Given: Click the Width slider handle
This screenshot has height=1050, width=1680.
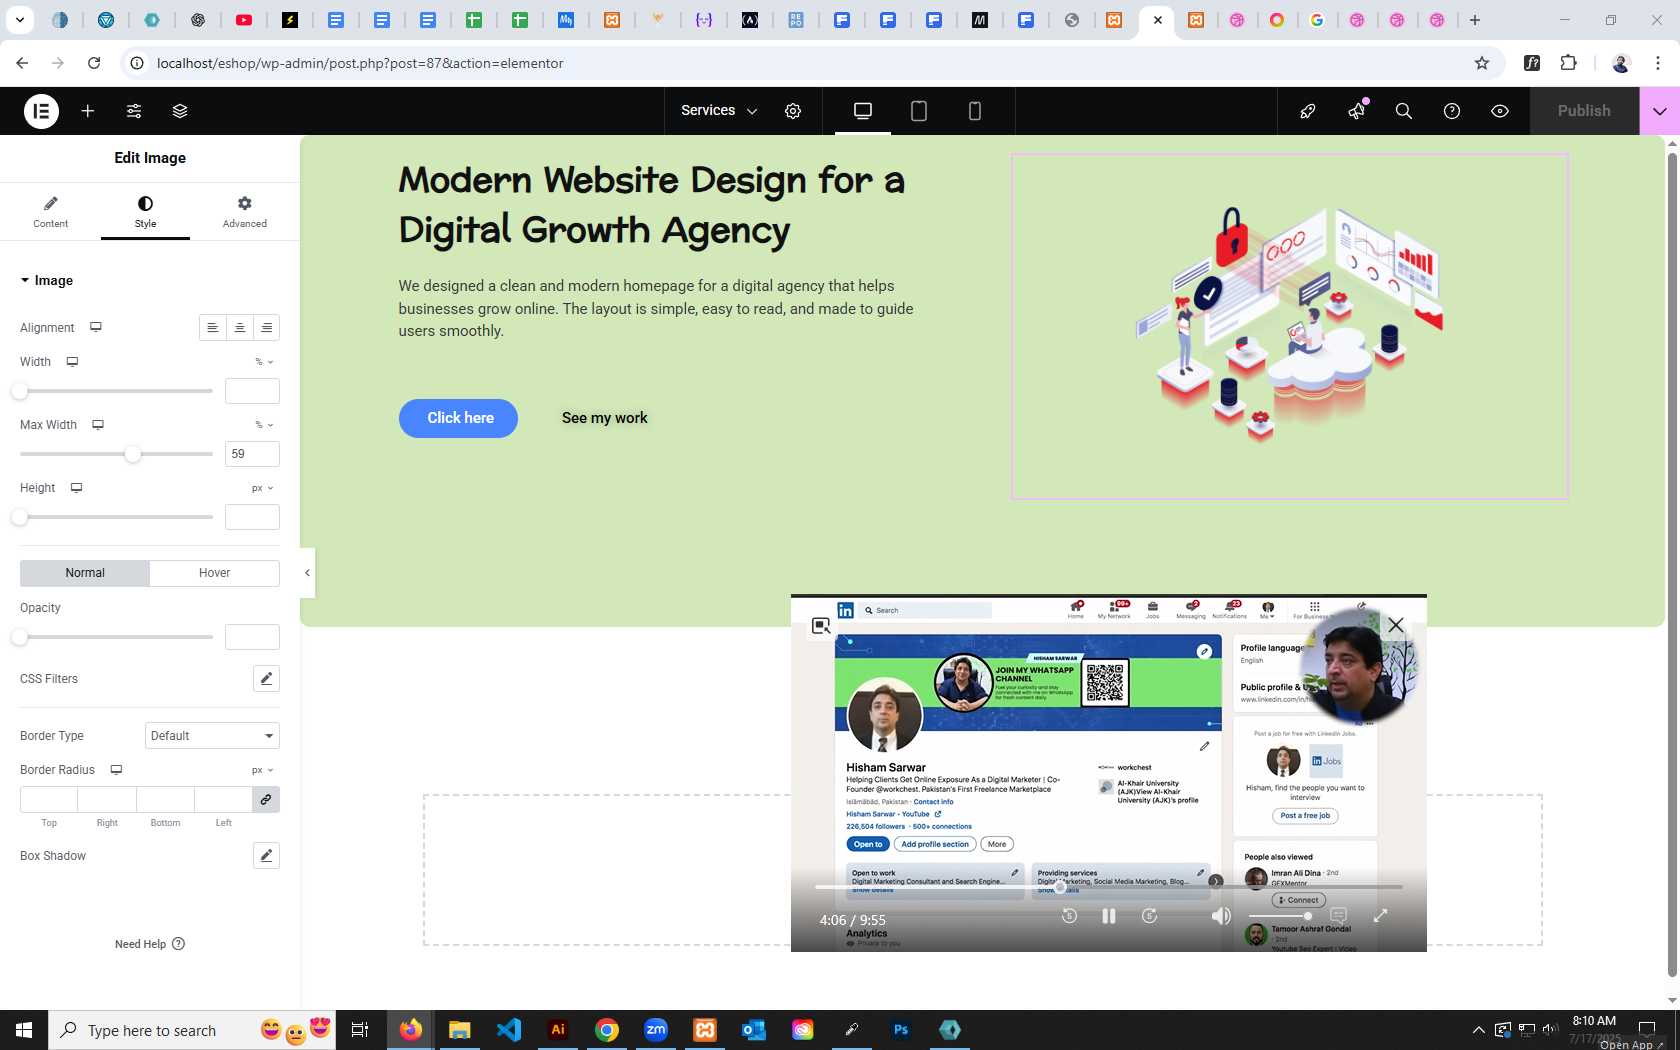Looking at the screenshot, I should coord(20,391).
